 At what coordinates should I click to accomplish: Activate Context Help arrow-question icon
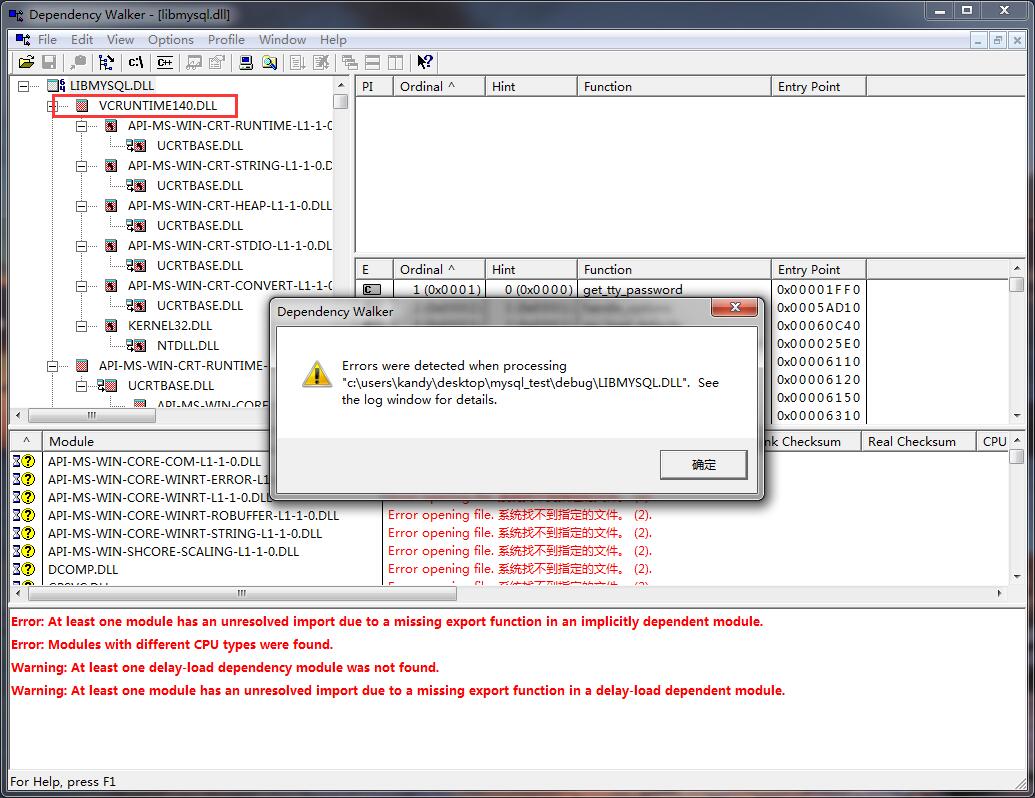(424, 62)
